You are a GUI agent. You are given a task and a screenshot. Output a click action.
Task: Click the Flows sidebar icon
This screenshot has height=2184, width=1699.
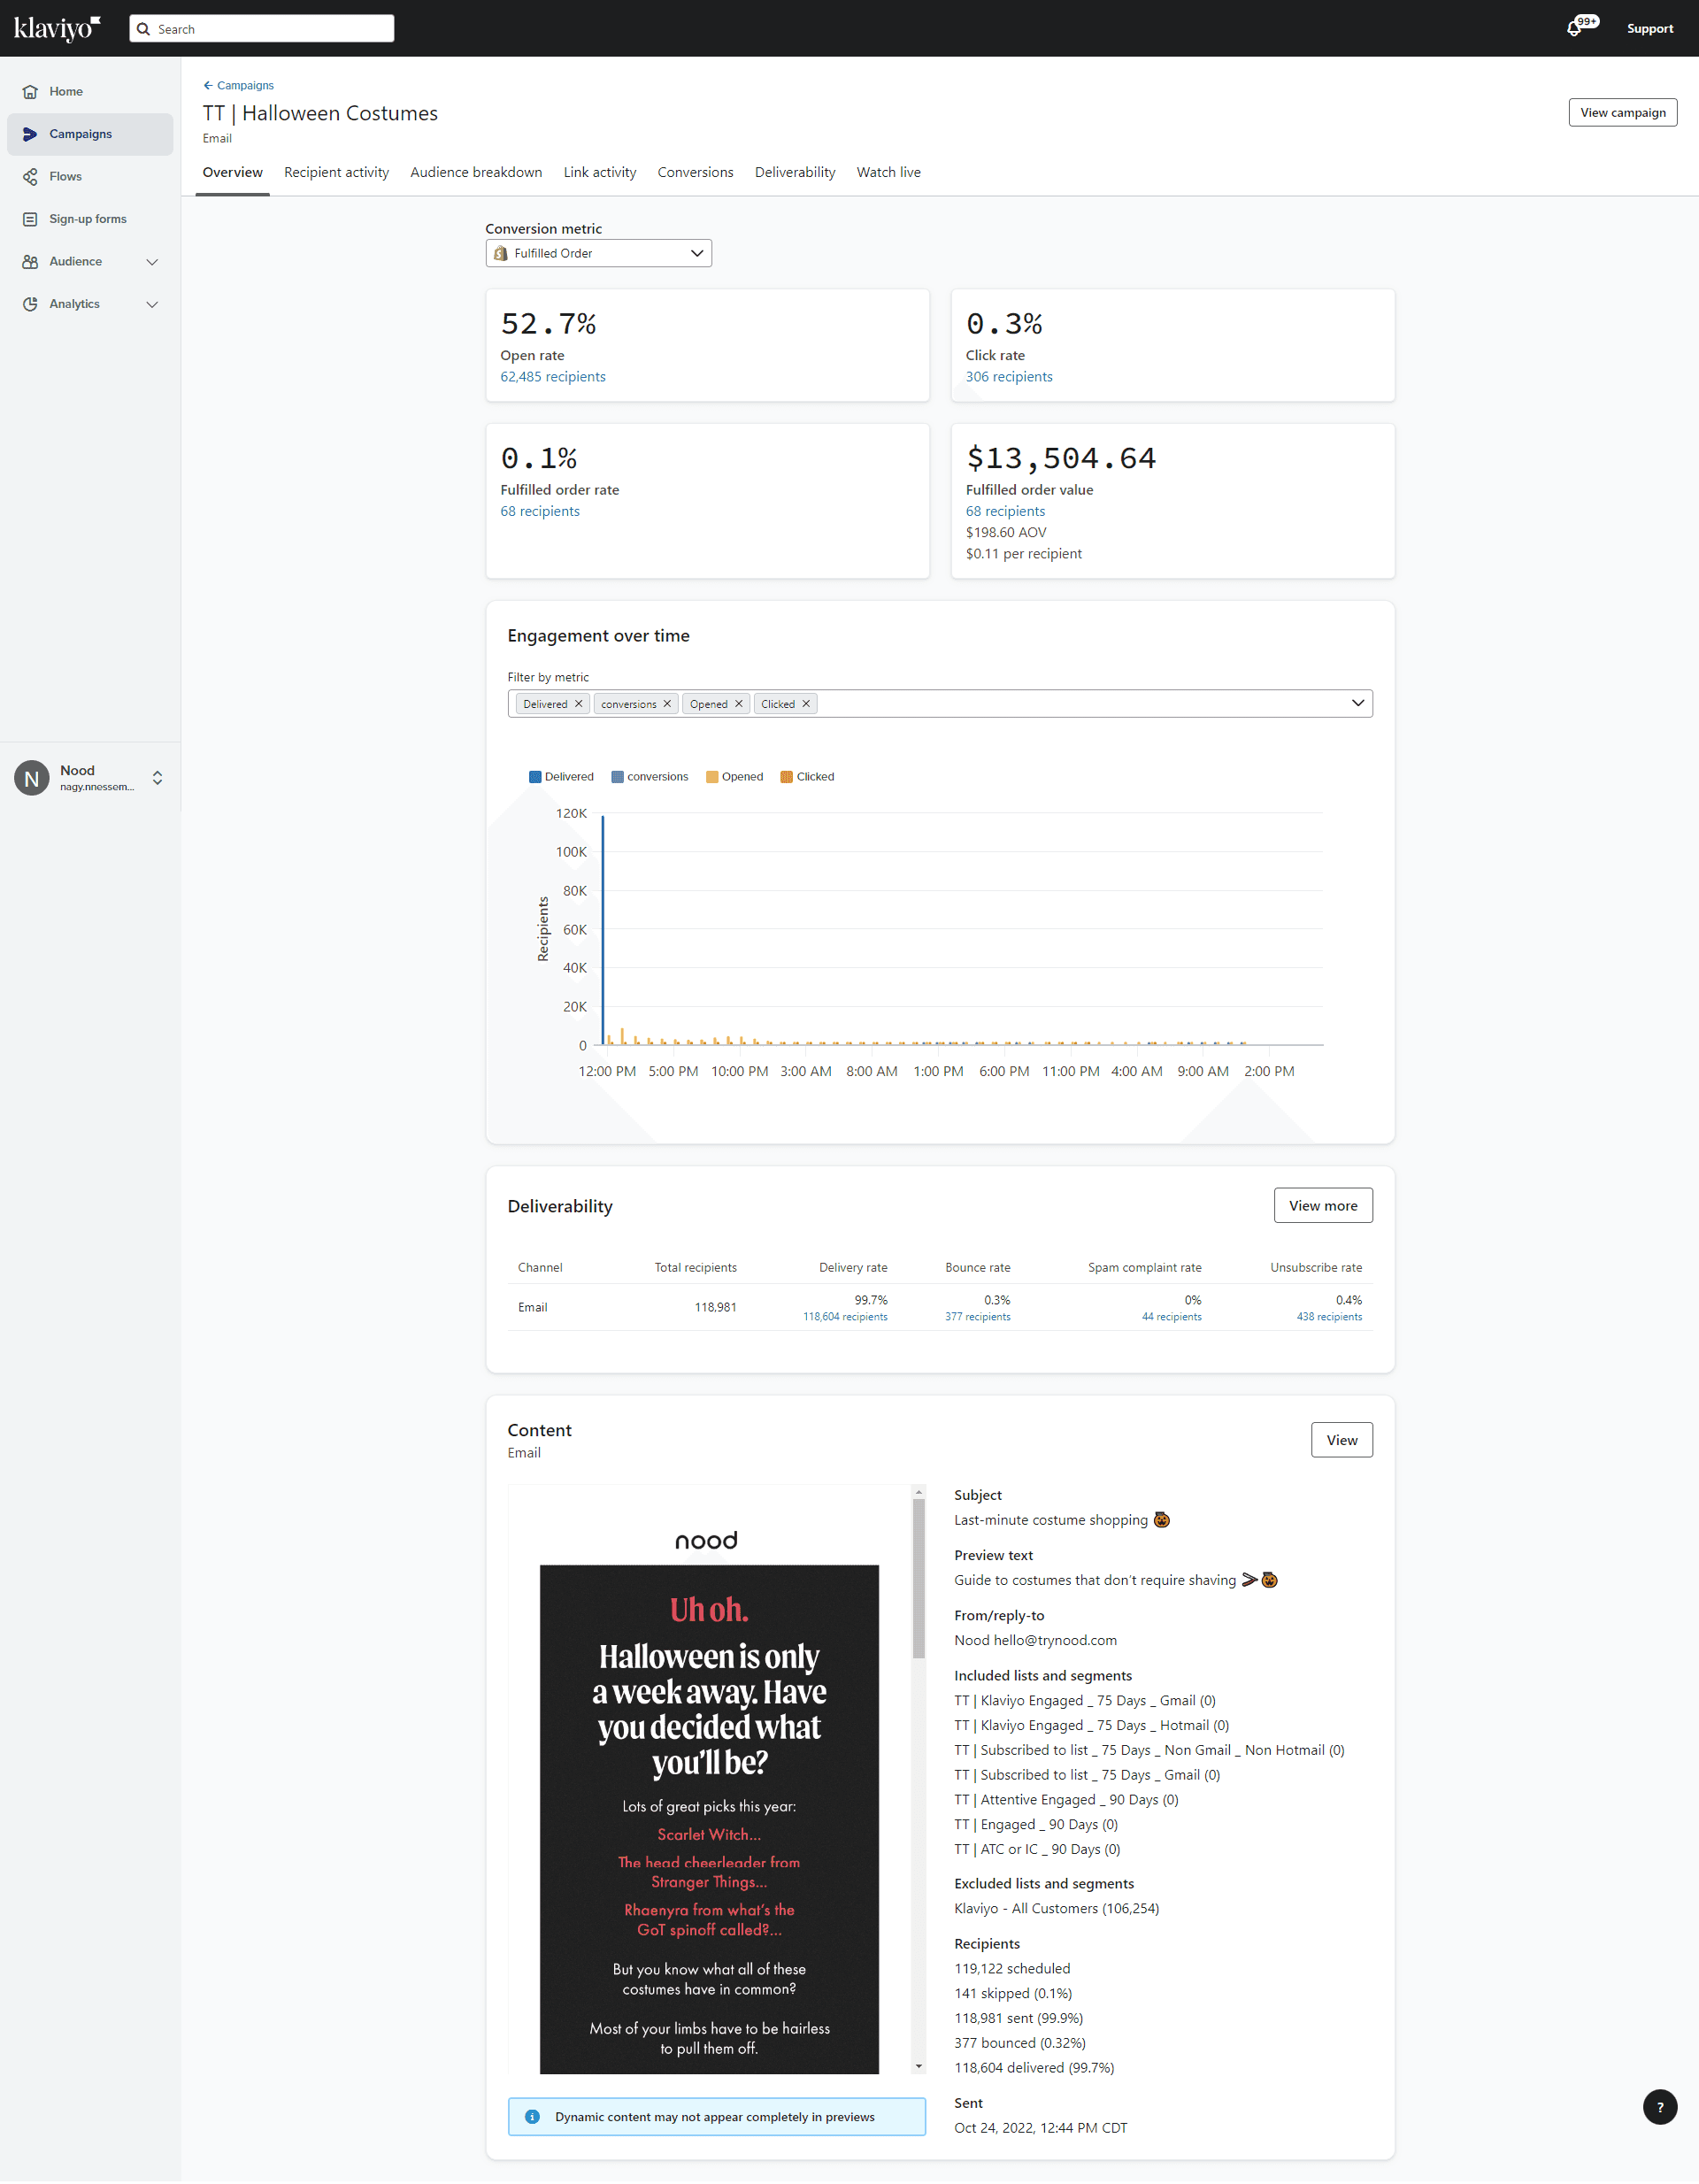(30, 176)
